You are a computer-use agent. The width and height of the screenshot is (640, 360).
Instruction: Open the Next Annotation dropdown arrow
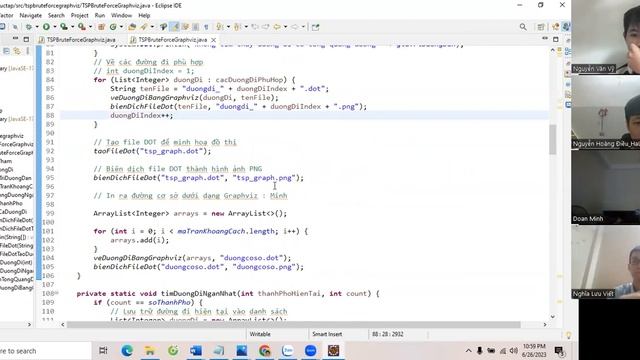[x=228, y=27]
